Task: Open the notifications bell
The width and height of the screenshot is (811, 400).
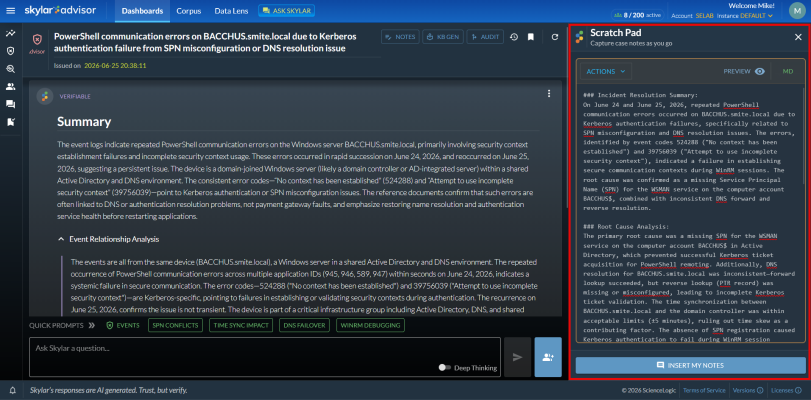Action: pyautogui.click(x=12, y=390)
